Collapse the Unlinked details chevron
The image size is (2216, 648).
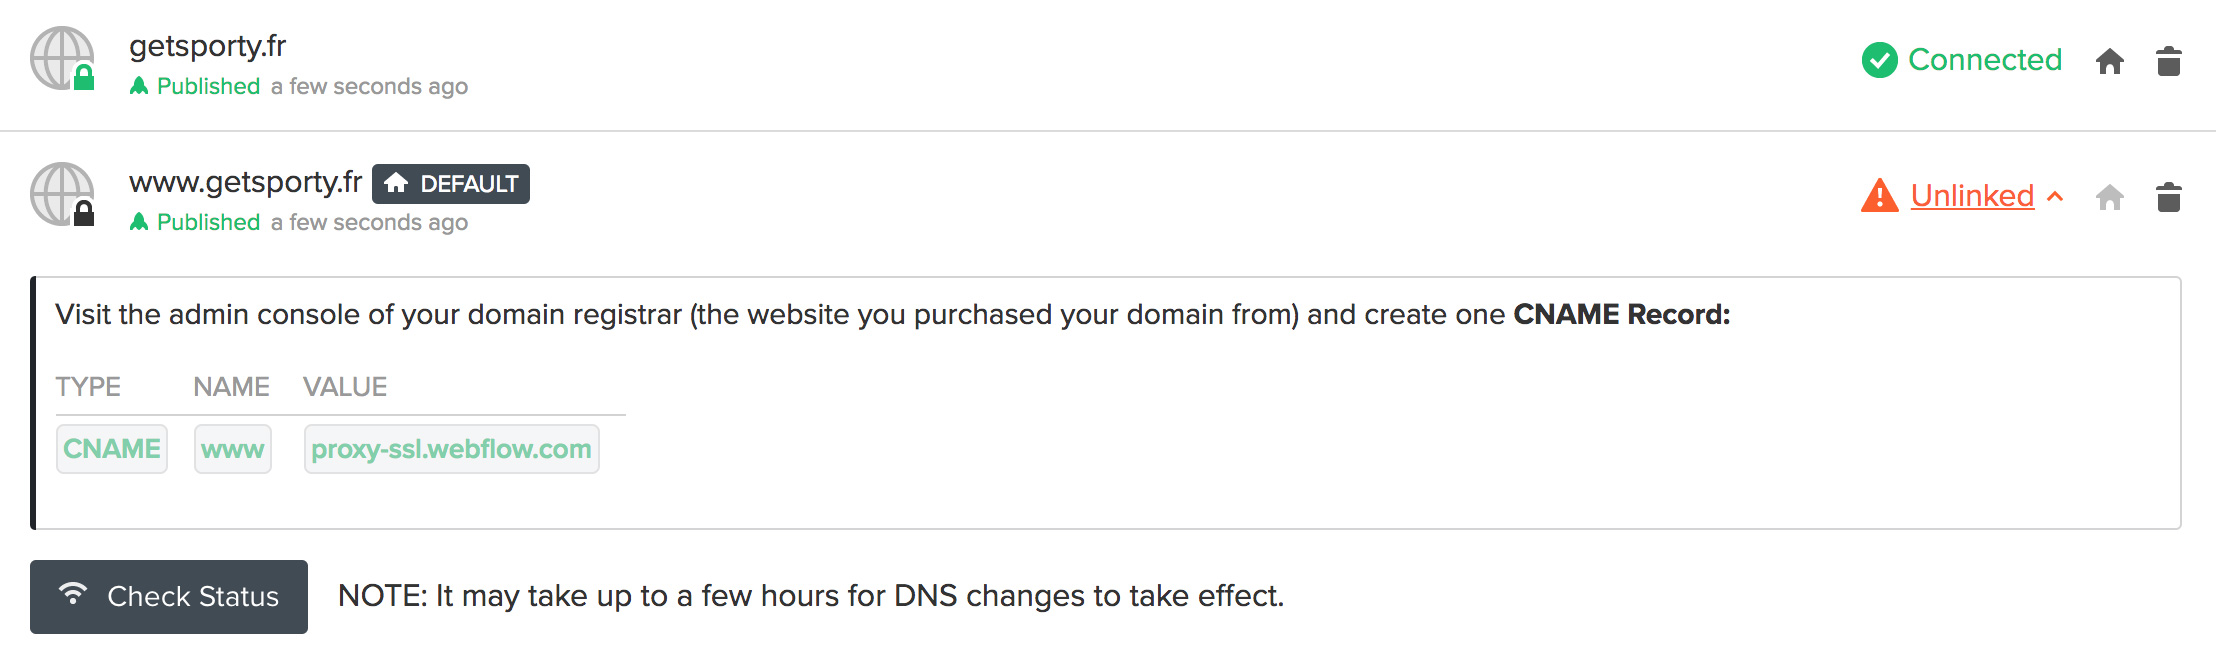tap(2055, 196)
